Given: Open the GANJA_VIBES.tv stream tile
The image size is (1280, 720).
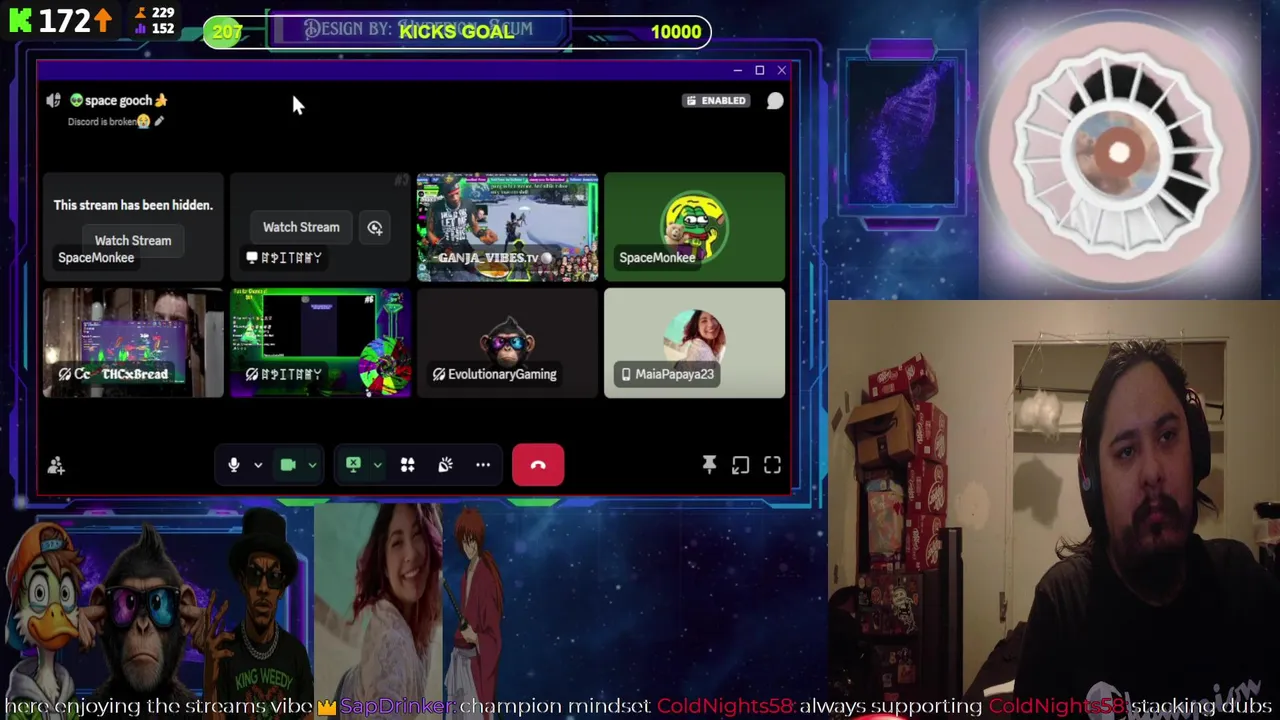Looking at the screenshot, I should pos(507,227).
